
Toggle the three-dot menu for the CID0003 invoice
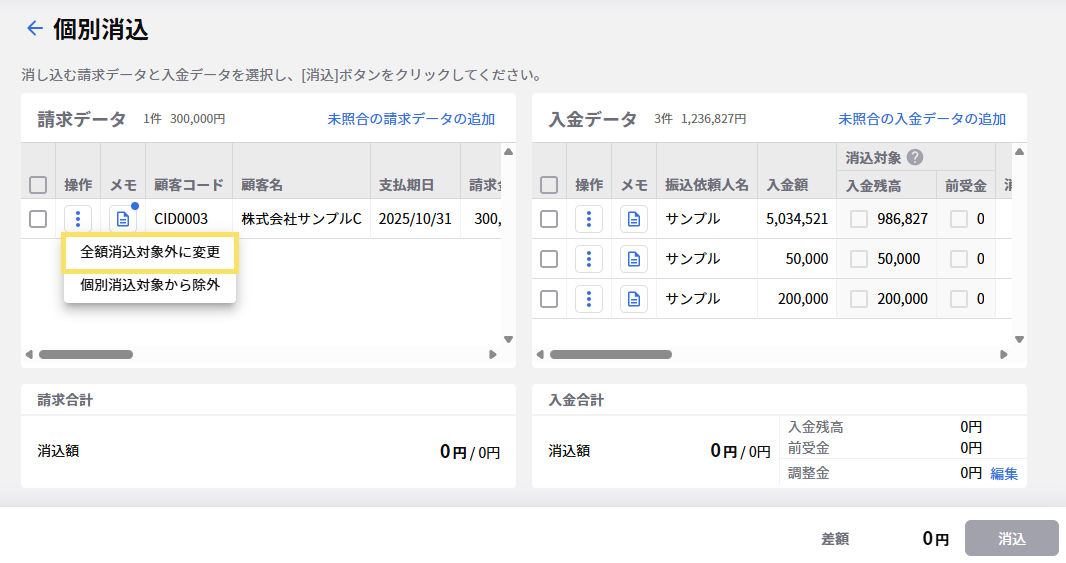[78, 219]
